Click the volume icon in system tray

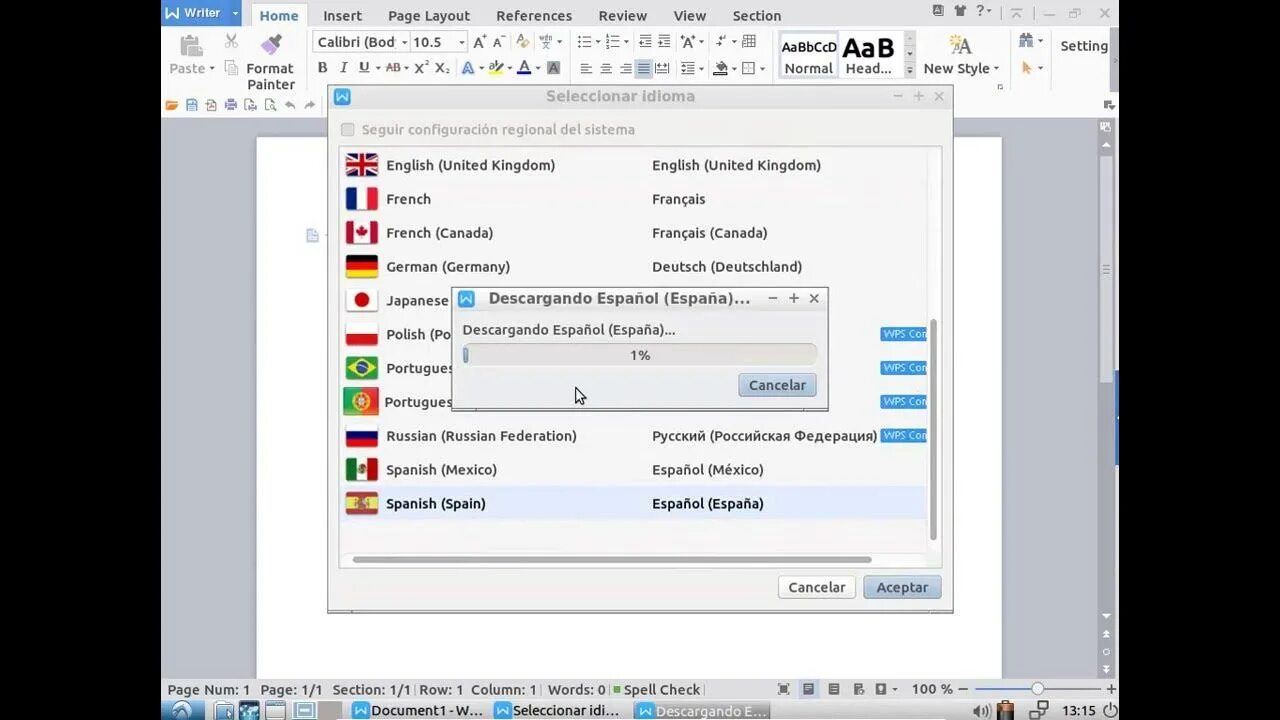[981, 711]
